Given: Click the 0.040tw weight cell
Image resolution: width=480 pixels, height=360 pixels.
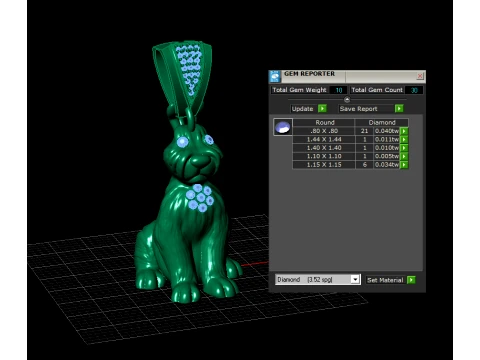Looking at the screenshot, I should pos(387,131).
